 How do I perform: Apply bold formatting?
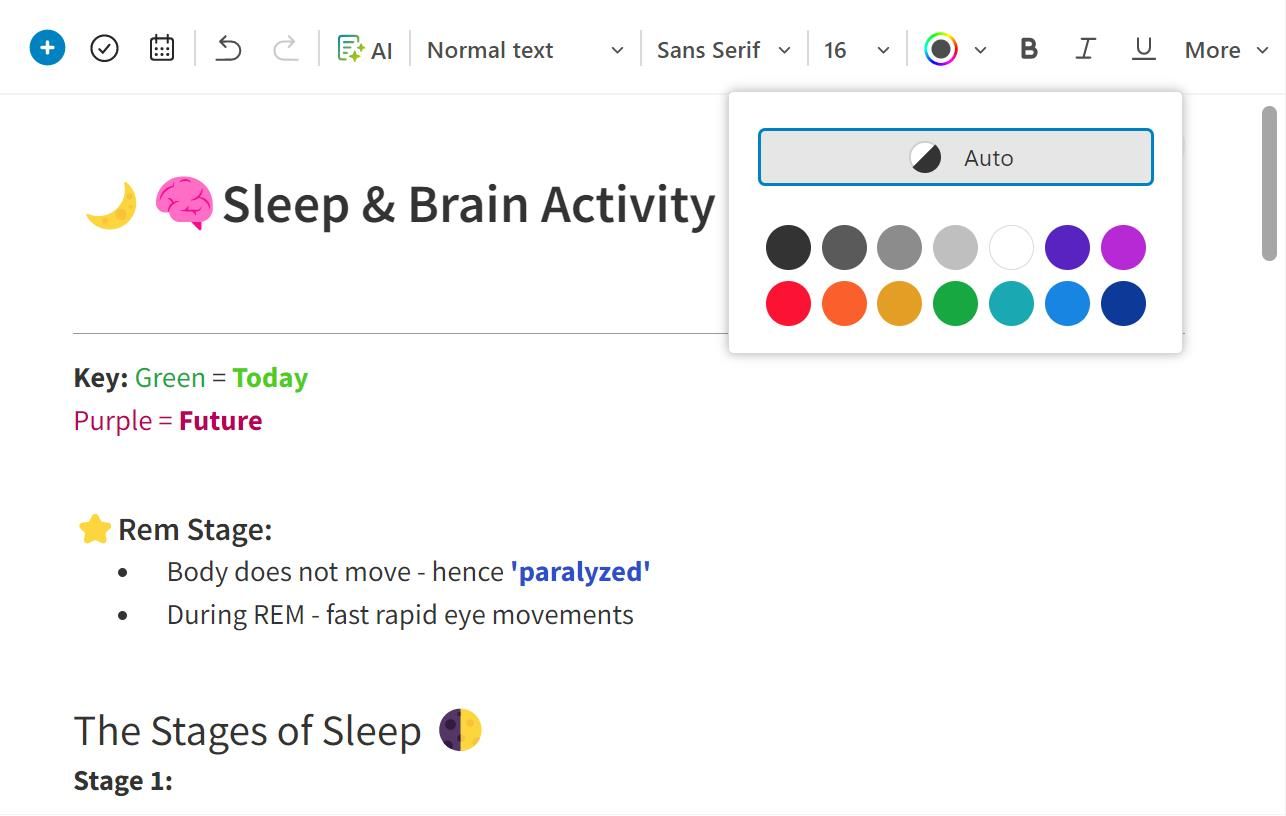[1028, 47]
